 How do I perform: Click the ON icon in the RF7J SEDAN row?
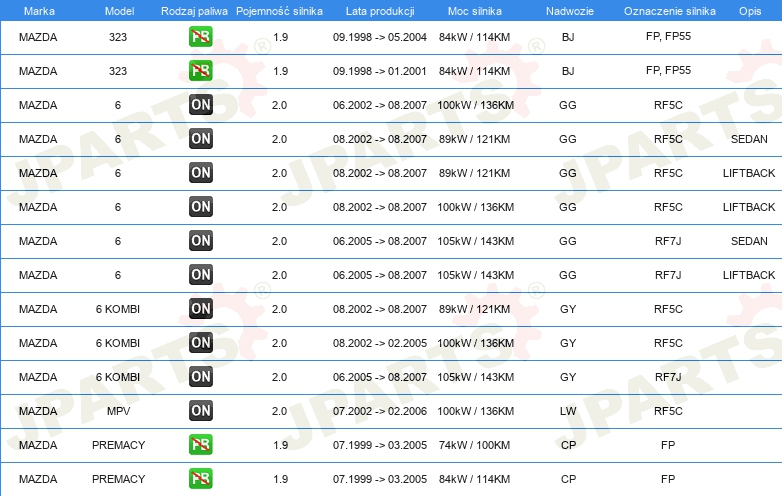[200, 240]
